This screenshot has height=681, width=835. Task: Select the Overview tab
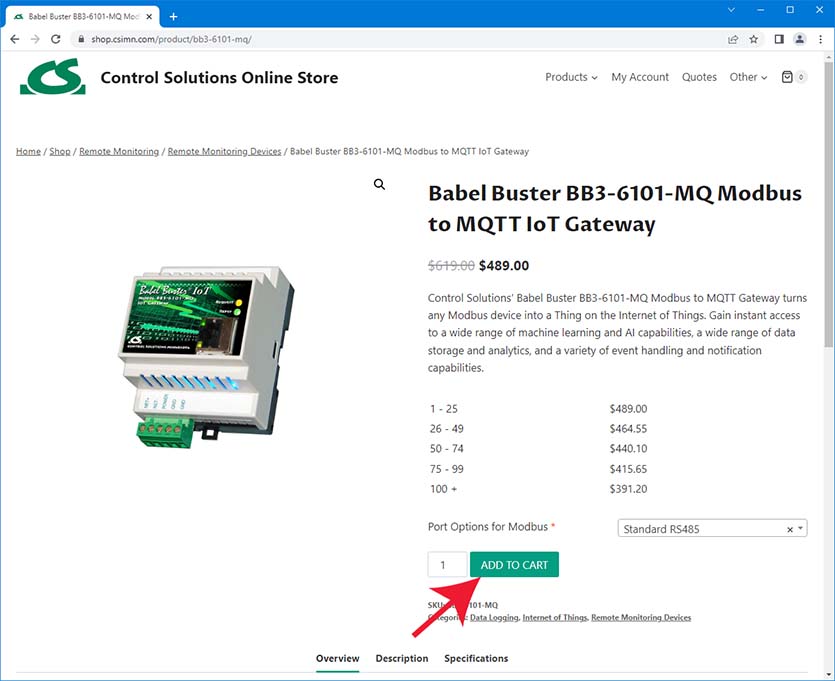click(x=337, y=658)
